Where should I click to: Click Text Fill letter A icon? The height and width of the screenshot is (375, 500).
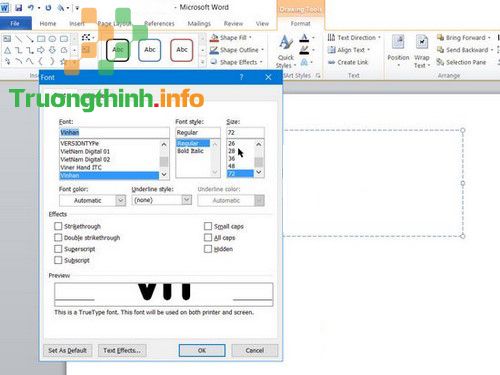tap(304, 38)
